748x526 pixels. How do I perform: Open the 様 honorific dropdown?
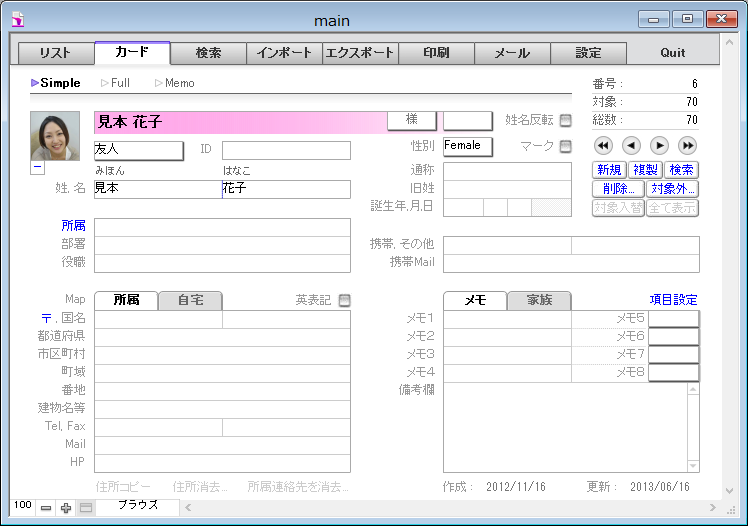coord(412,120)
